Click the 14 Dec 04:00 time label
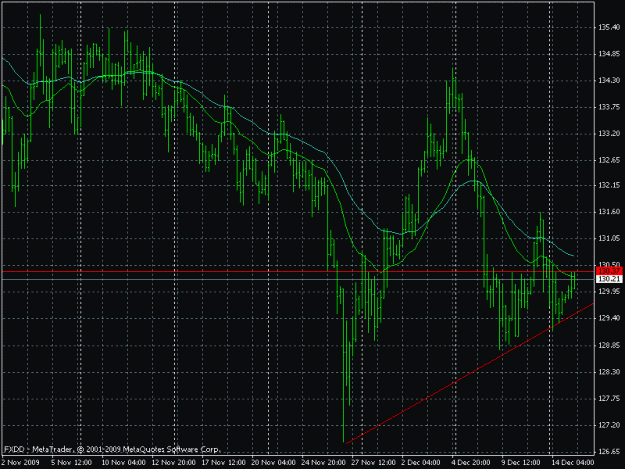 (x=573, y=462)
